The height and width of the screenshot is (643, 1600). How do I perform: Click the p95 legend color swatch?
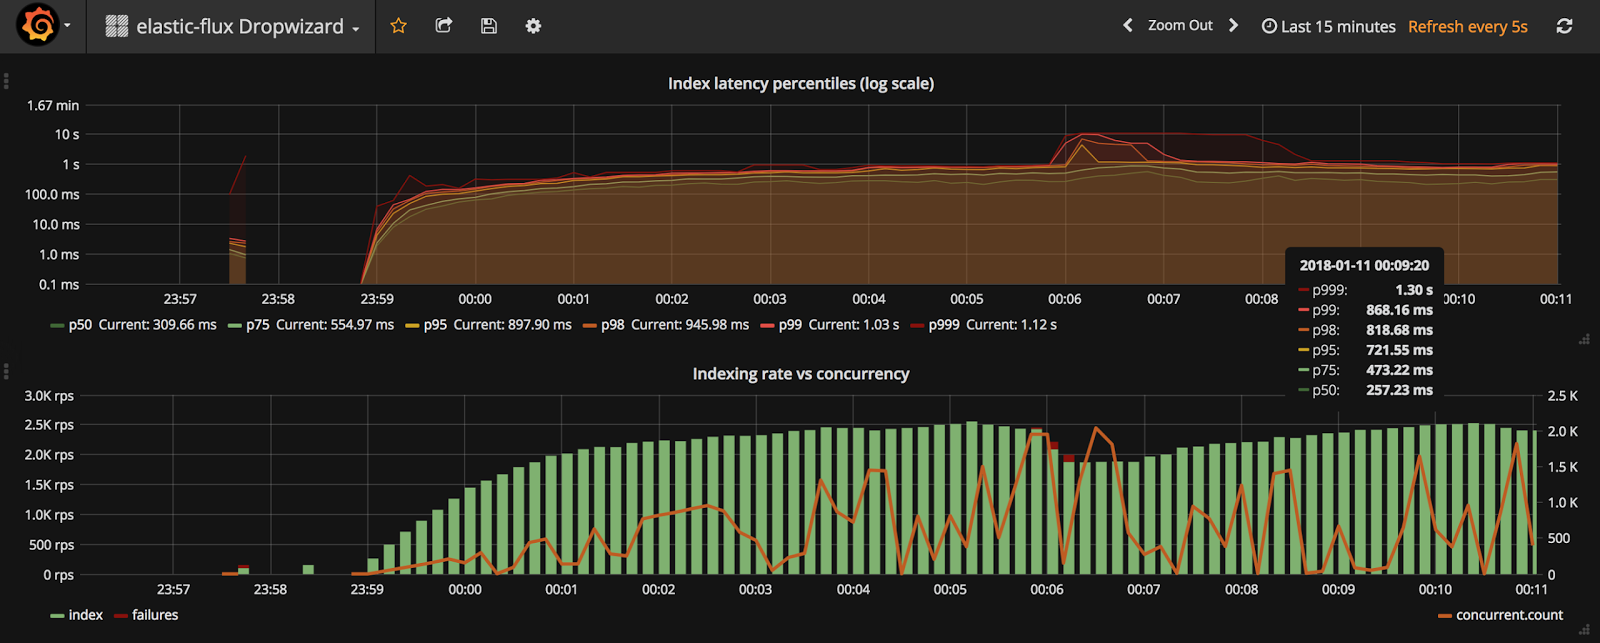tap(412, 325)
